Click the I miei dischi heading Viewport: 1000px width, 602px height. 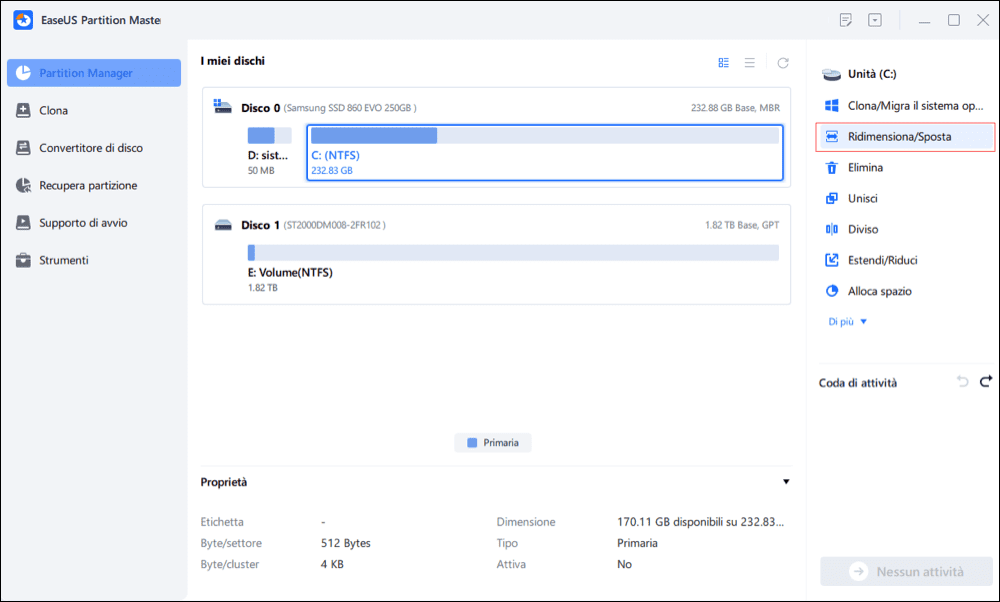coord(232,61)
